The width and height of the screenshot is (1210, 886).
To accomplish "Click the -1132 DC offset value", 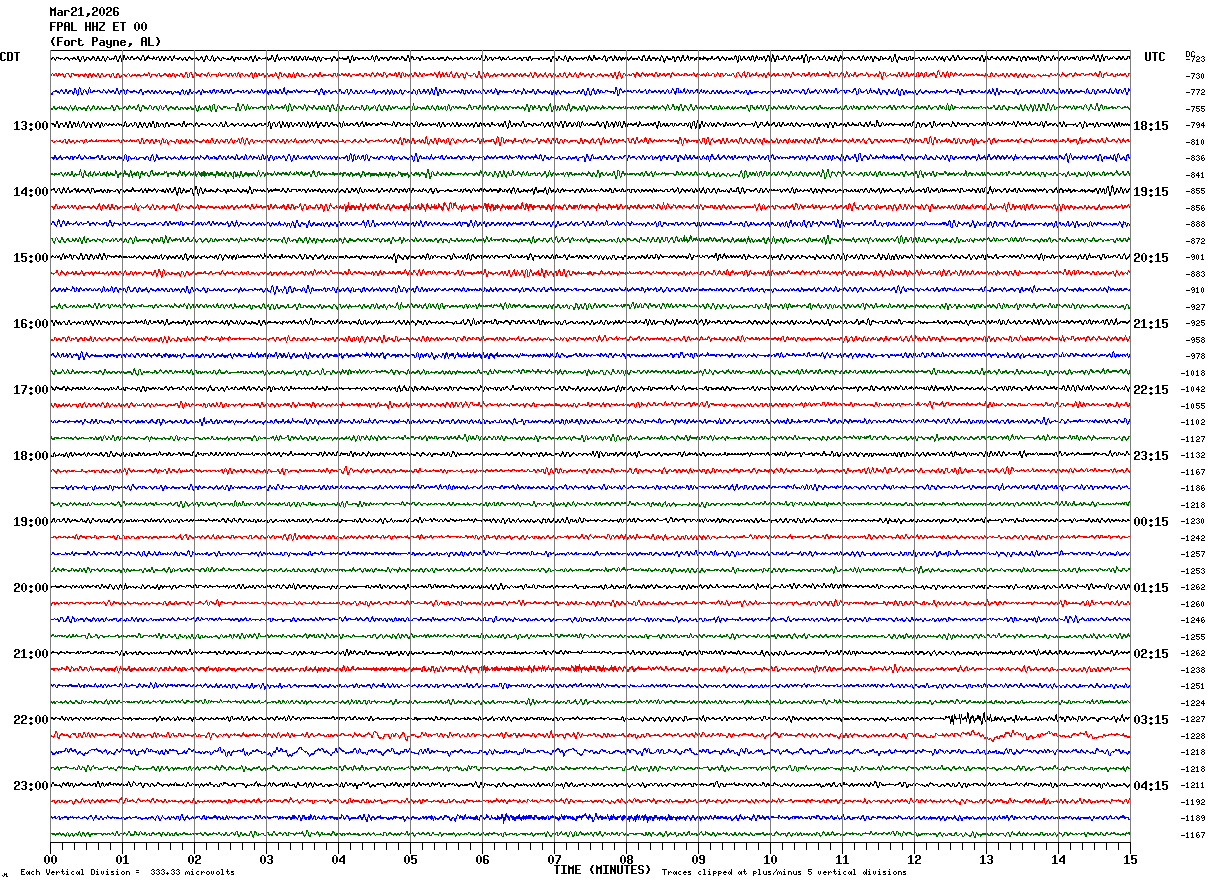I will pyautogui.click(x=1193, y=455).
